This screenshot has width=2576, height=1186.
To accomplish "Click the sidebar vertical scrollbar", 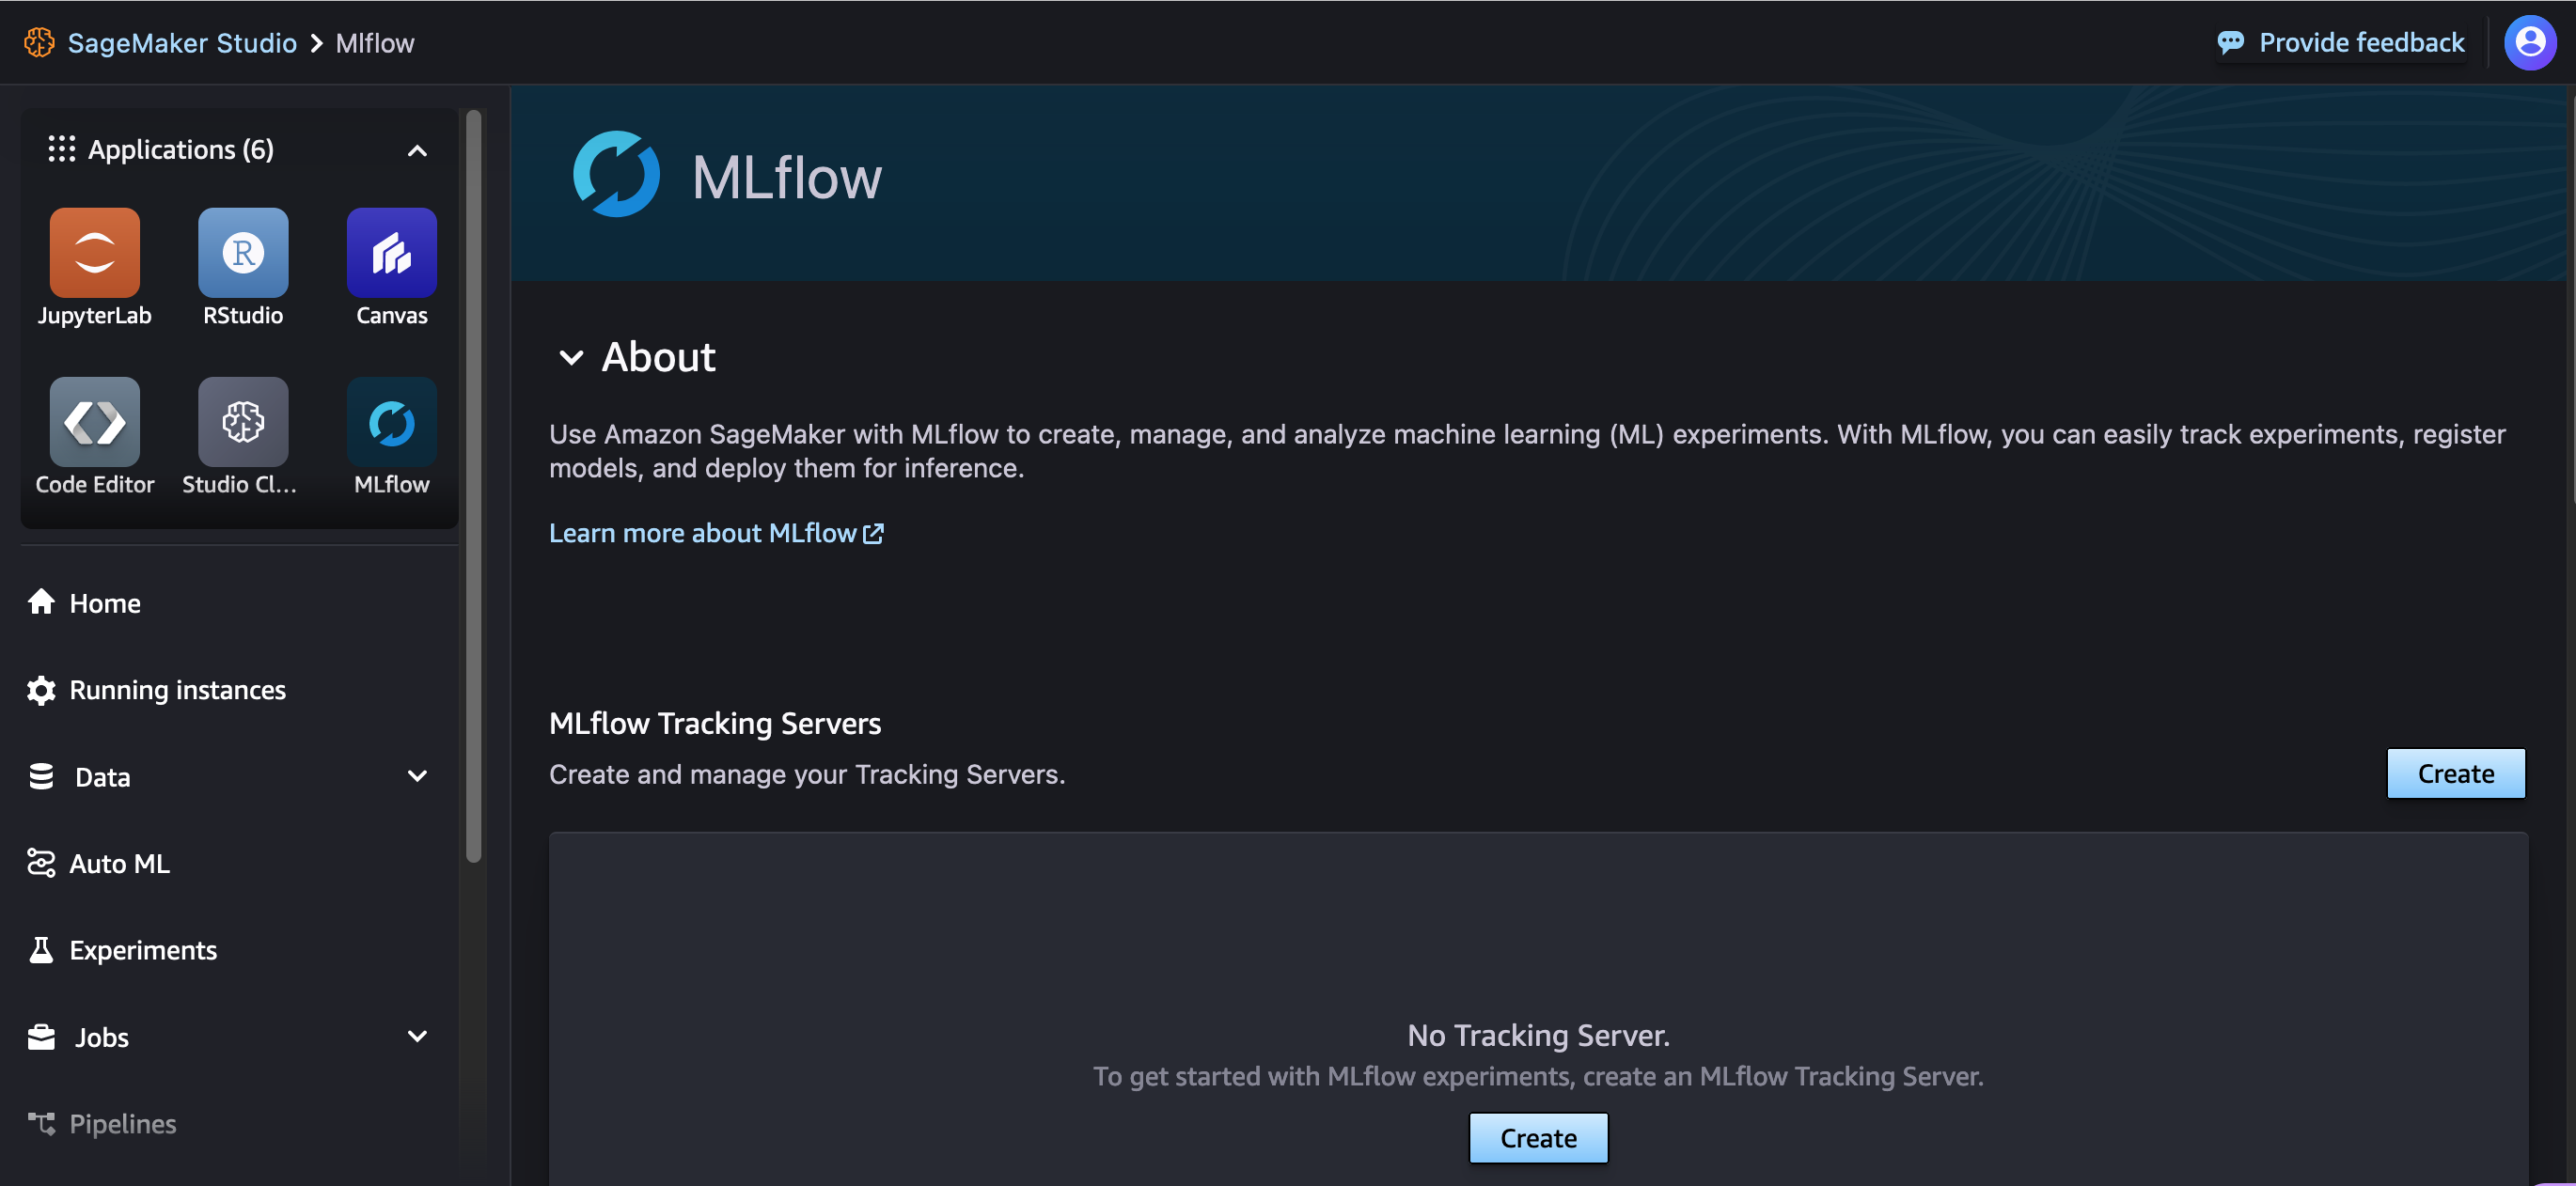I will (474, 485).
